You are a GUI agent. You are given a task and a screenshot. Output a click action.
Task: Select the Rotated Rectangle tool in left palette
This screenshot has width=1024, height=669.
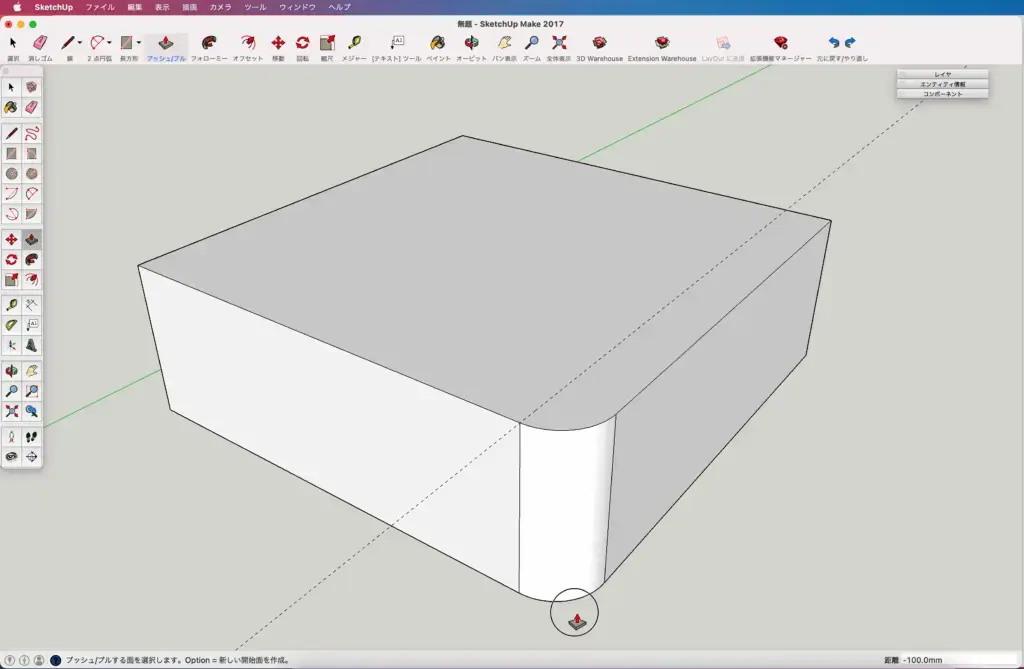pyautogui.click(x=31, y=154)
